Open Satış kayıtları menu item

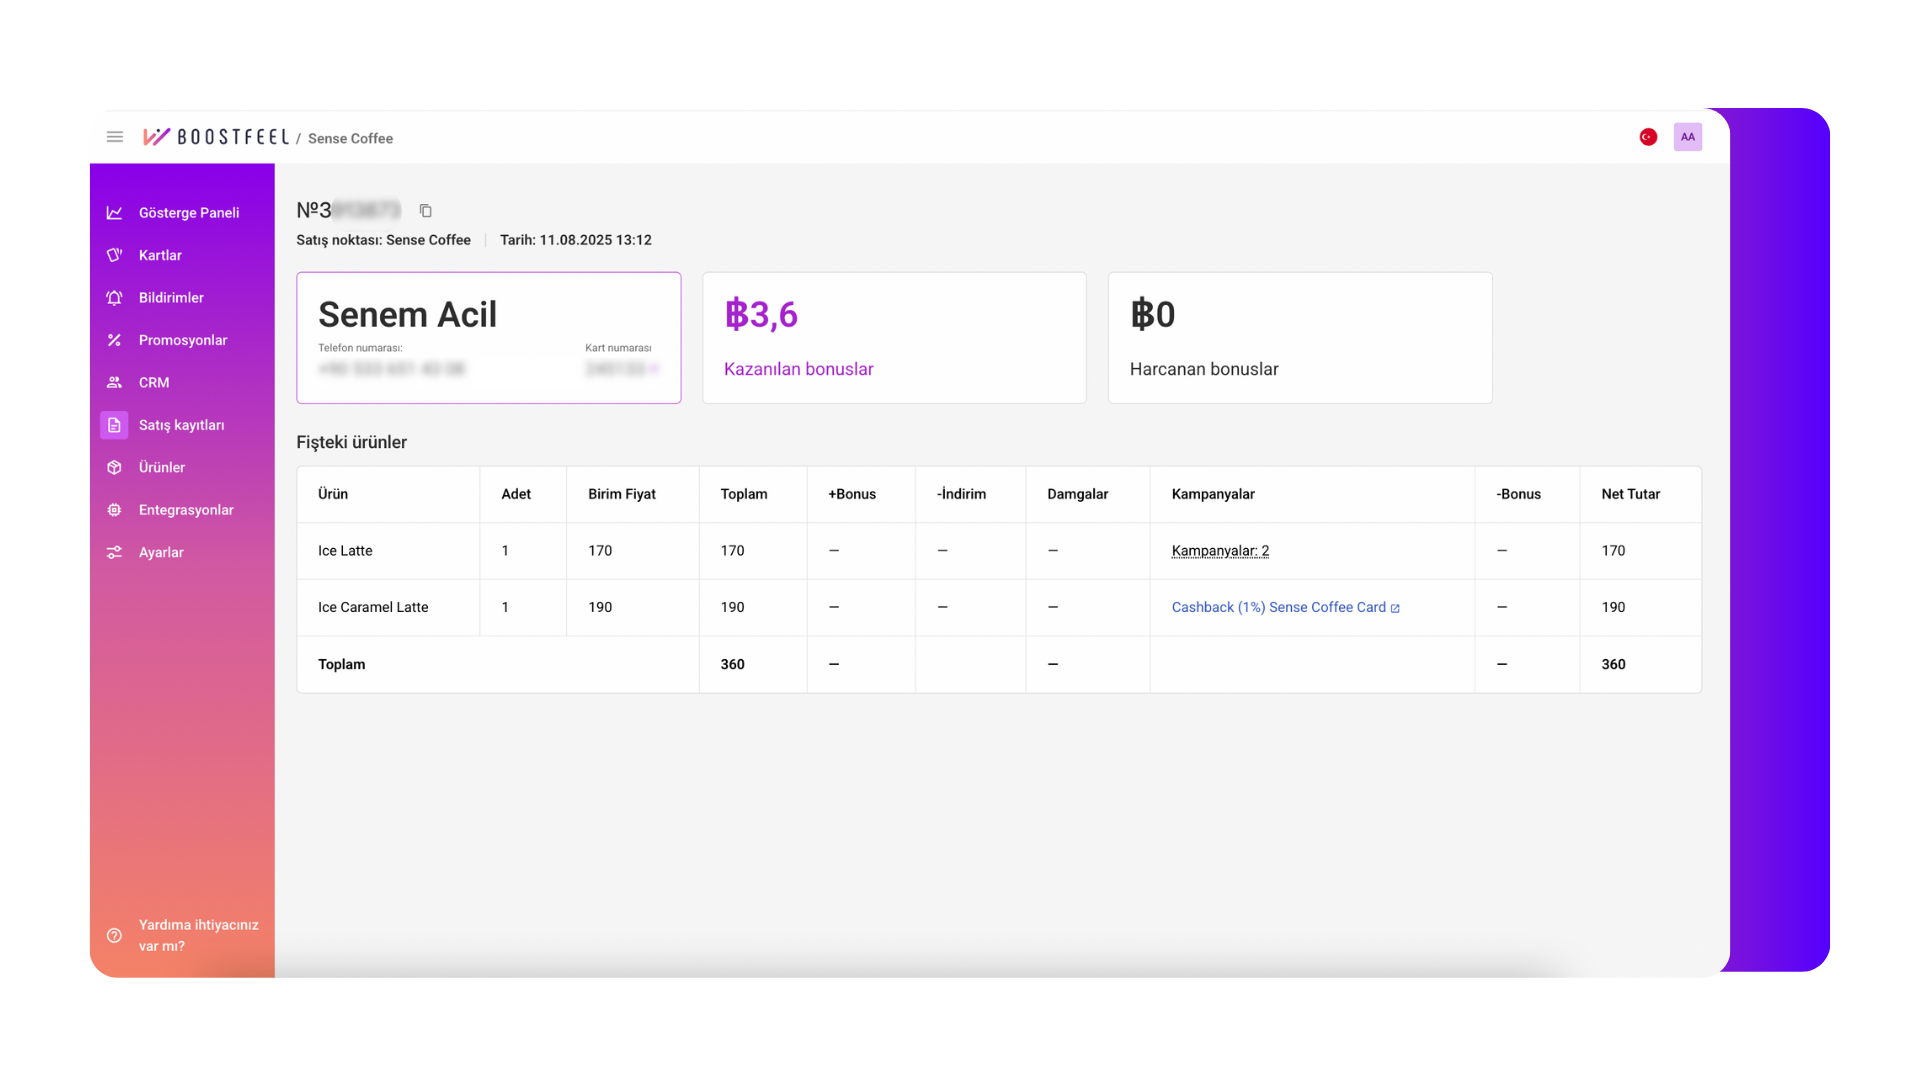click(x=181, y=425)
